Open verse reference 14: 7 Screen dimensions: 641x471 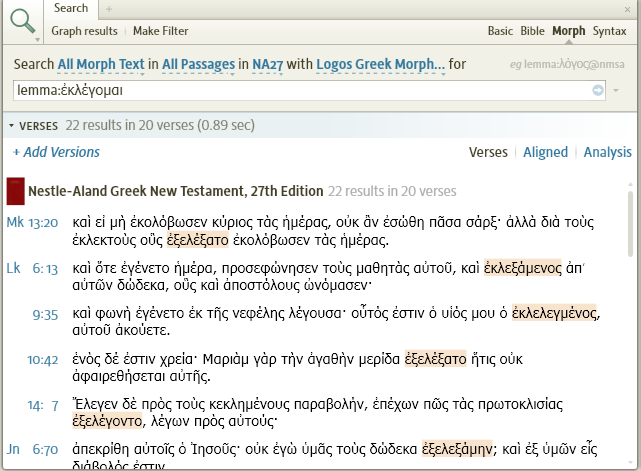pos(43,405)
